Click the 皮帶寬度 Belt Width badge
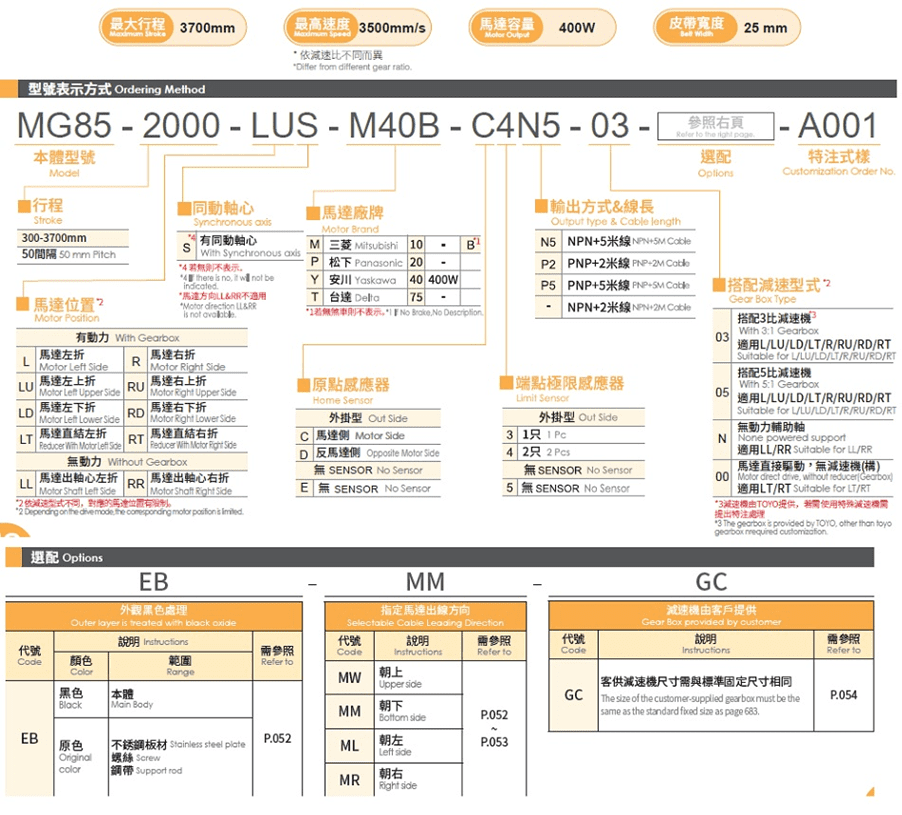 pyautogui.click(x=690, y=27)
